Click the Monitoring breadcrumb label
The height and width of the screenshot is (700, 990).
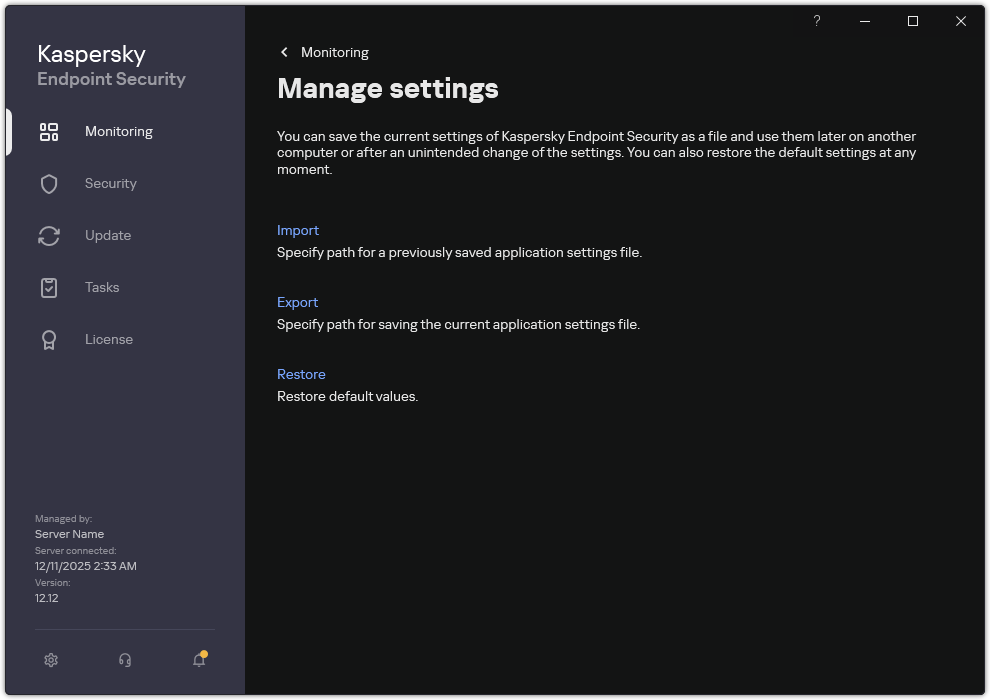point(335,52)
